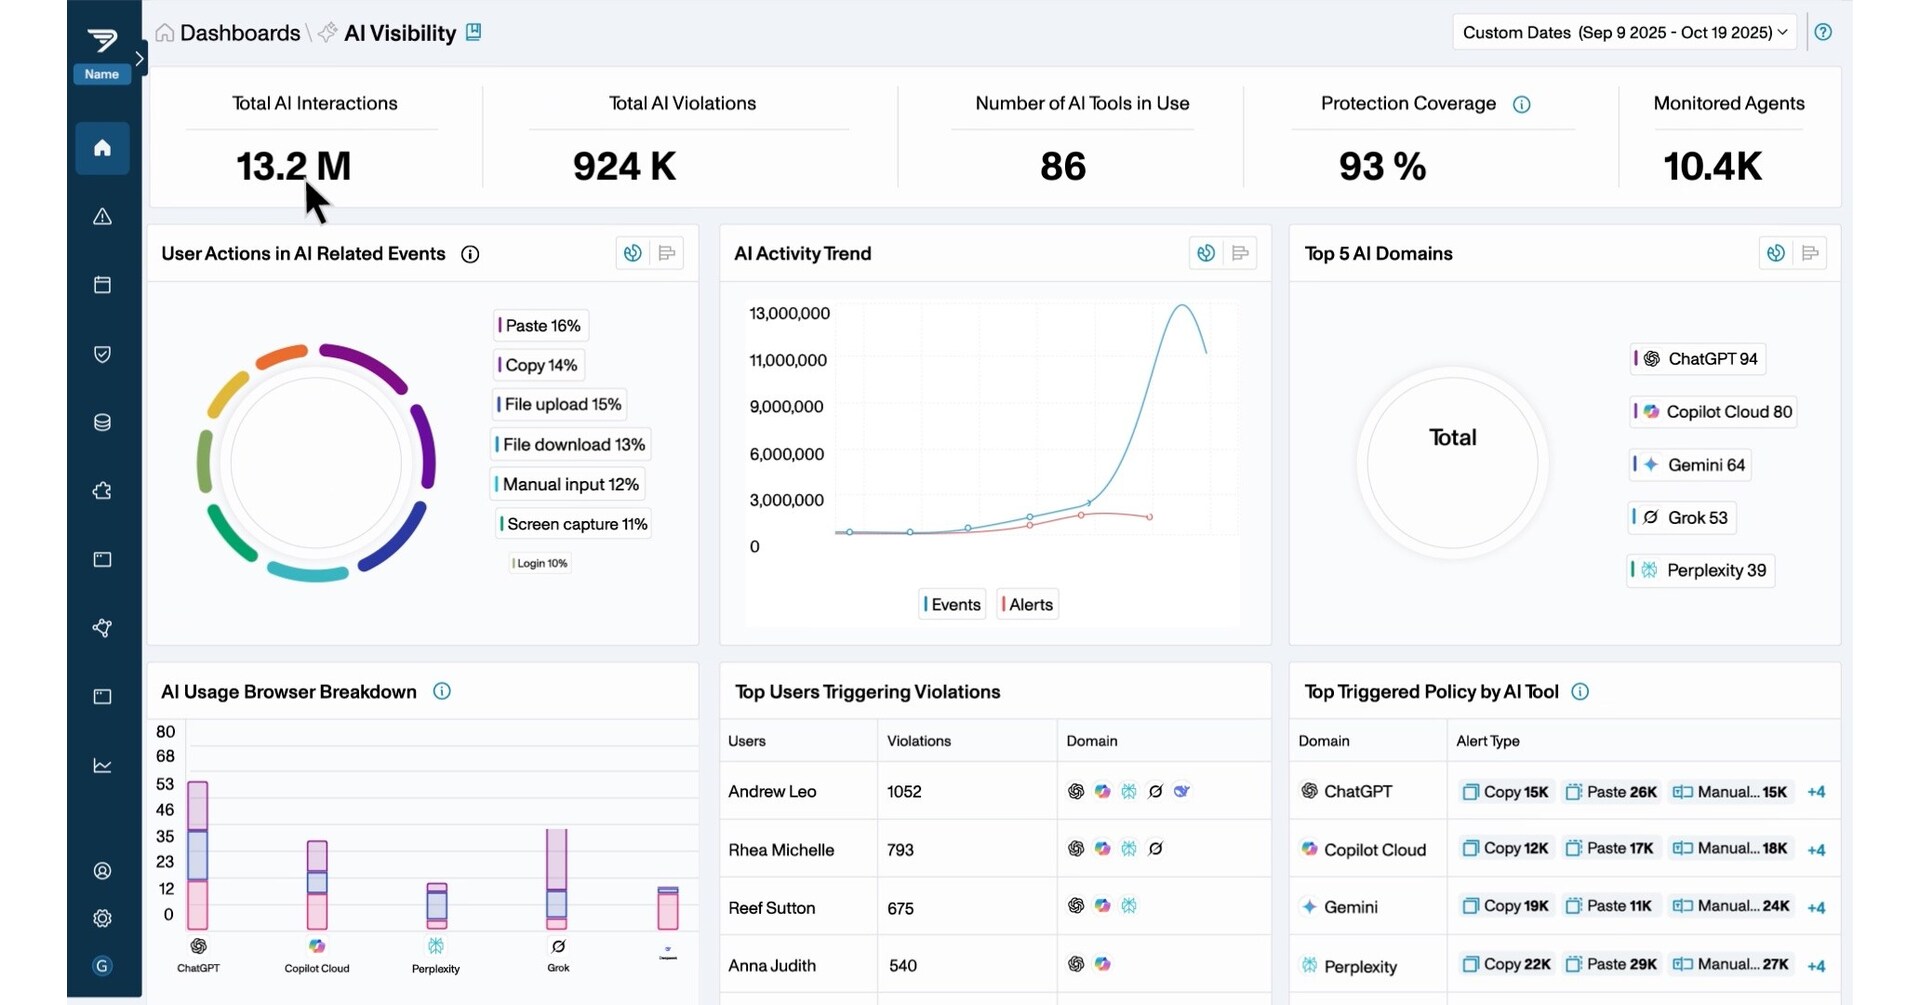Switch User Actions card to bar chart view
The image size is (1920, 1005).
tap(667, 253)
